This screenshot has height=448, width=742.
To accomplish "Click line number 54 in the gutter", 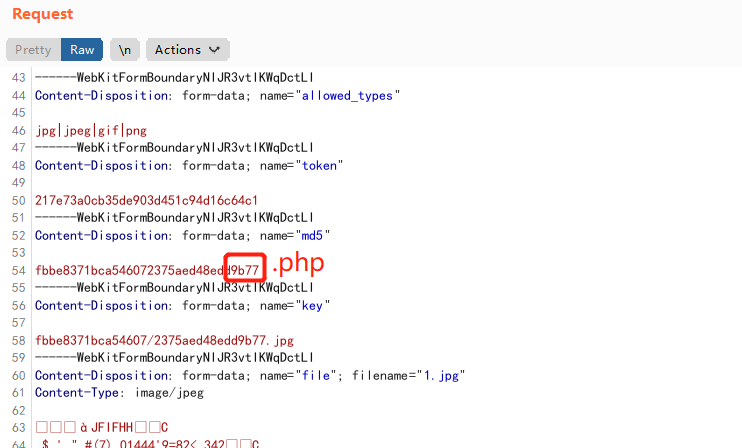I will coord(18,271).
